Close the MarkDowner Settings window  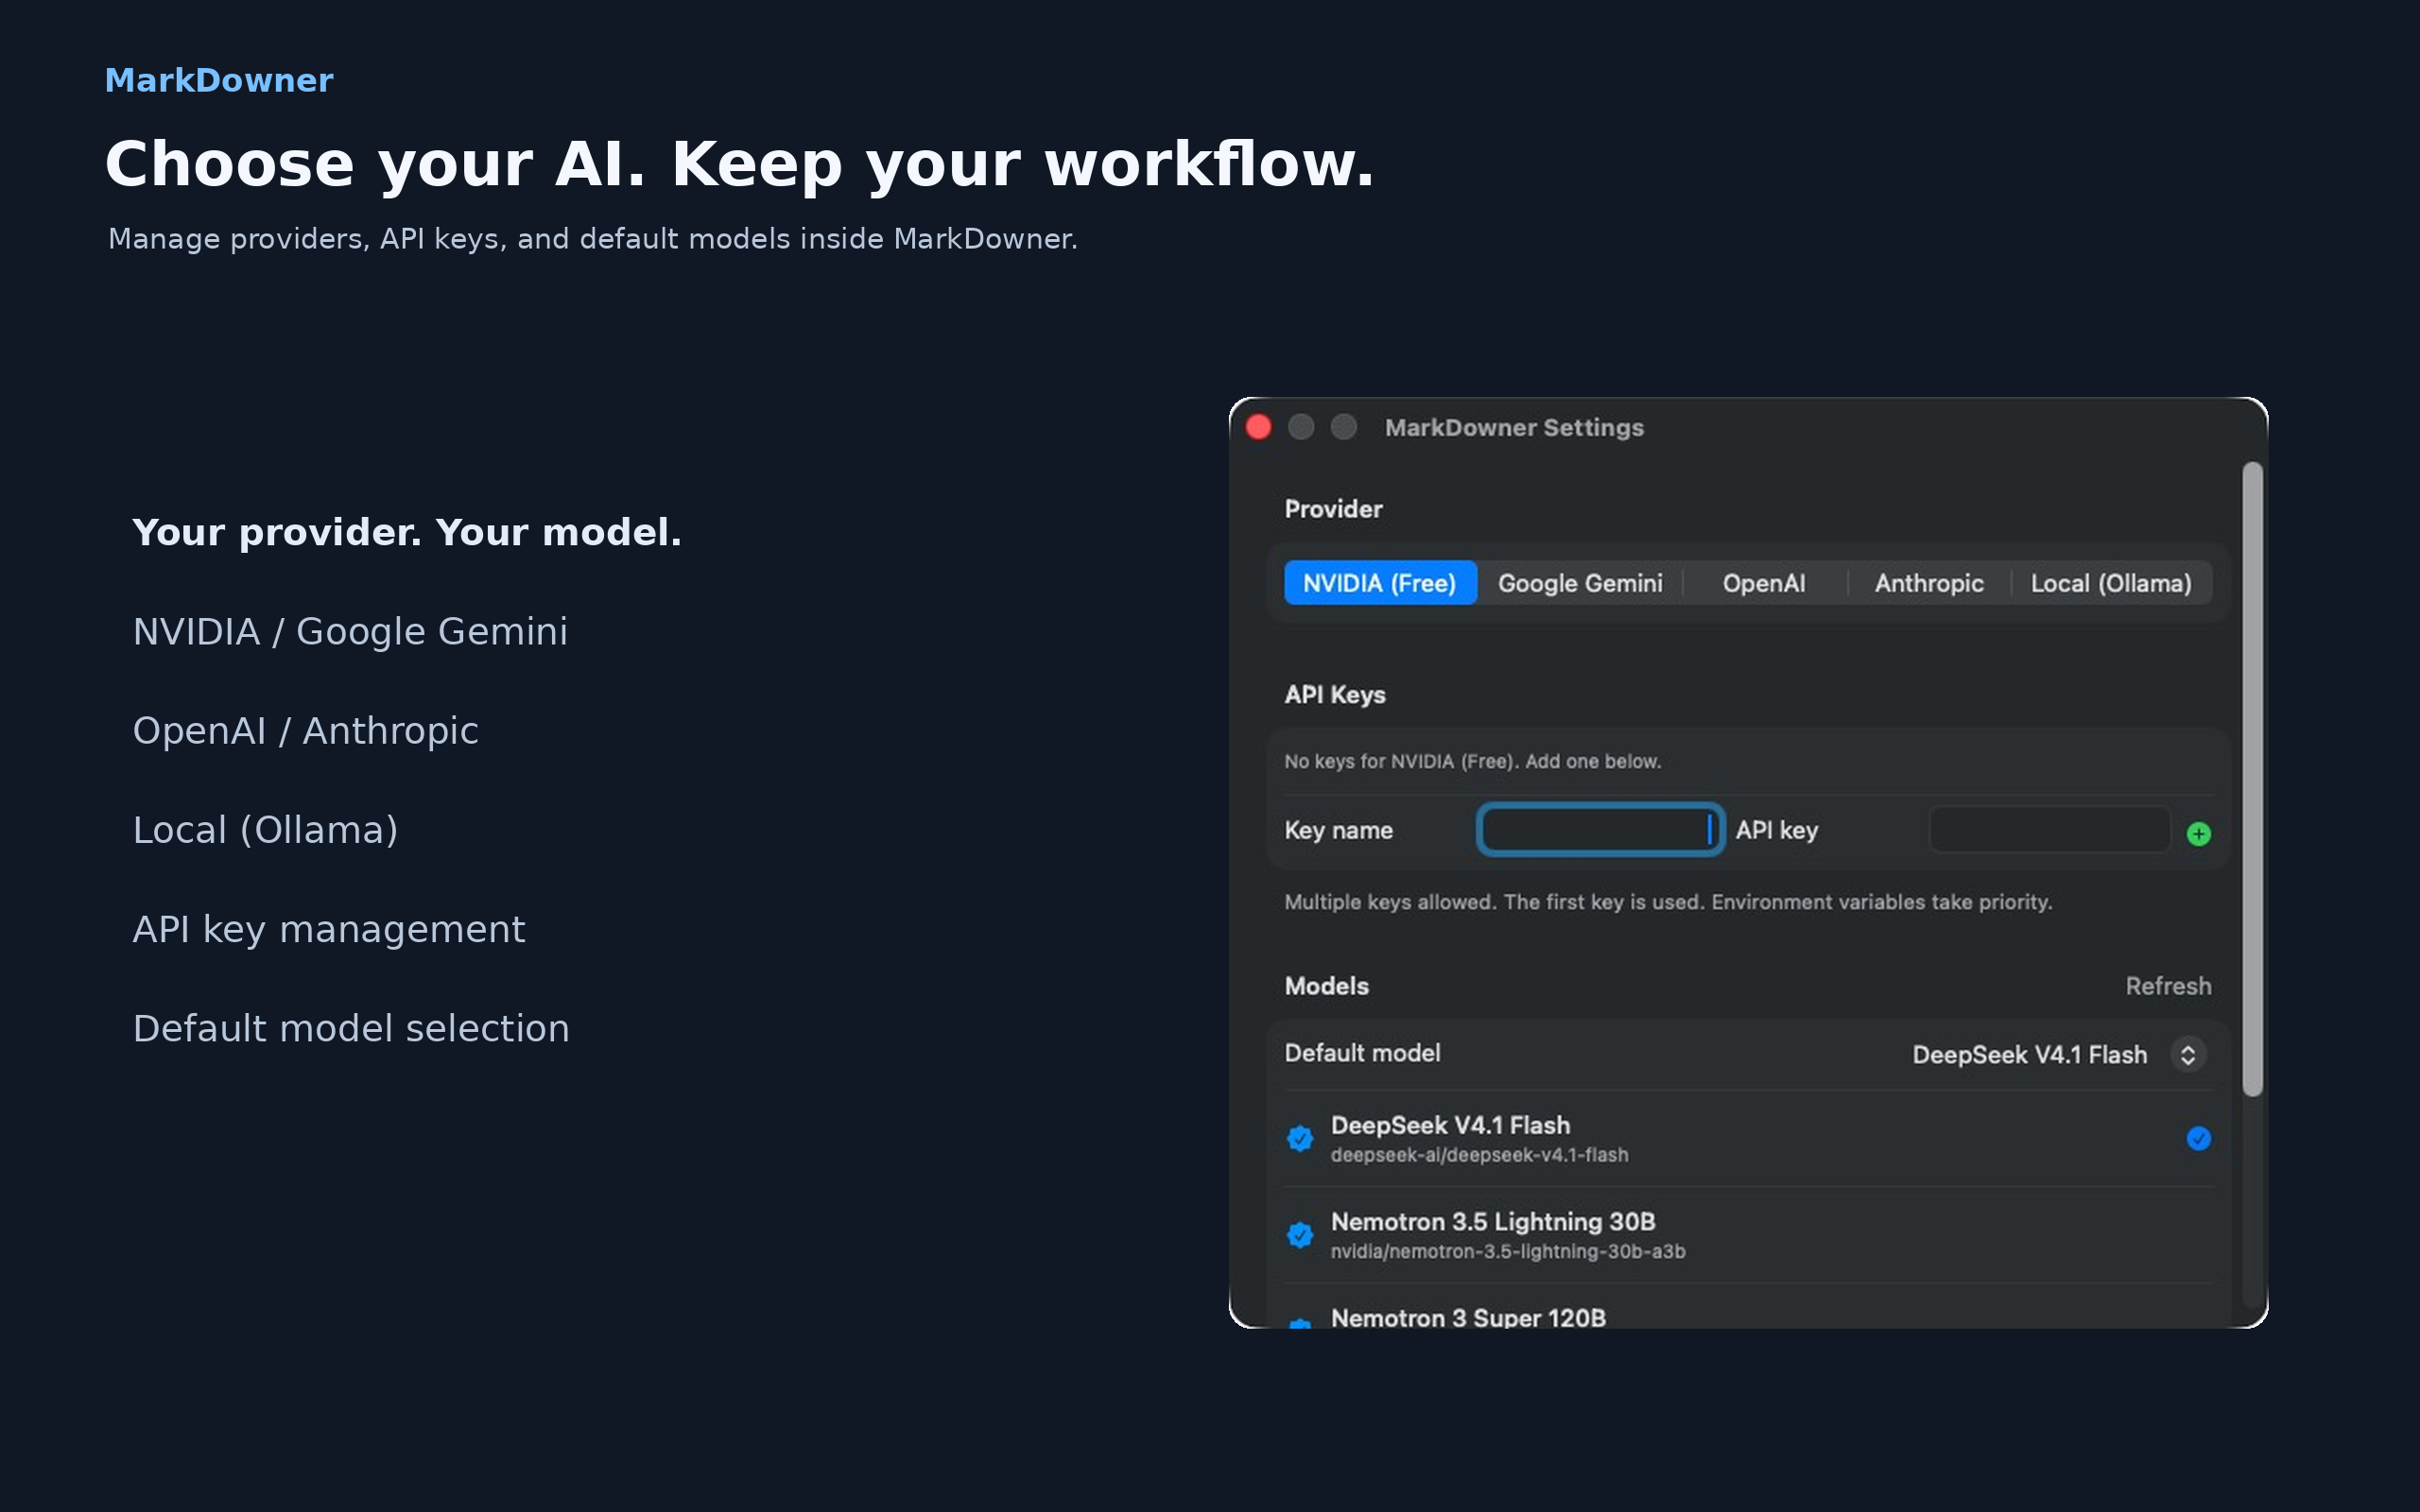[1259, 428]
